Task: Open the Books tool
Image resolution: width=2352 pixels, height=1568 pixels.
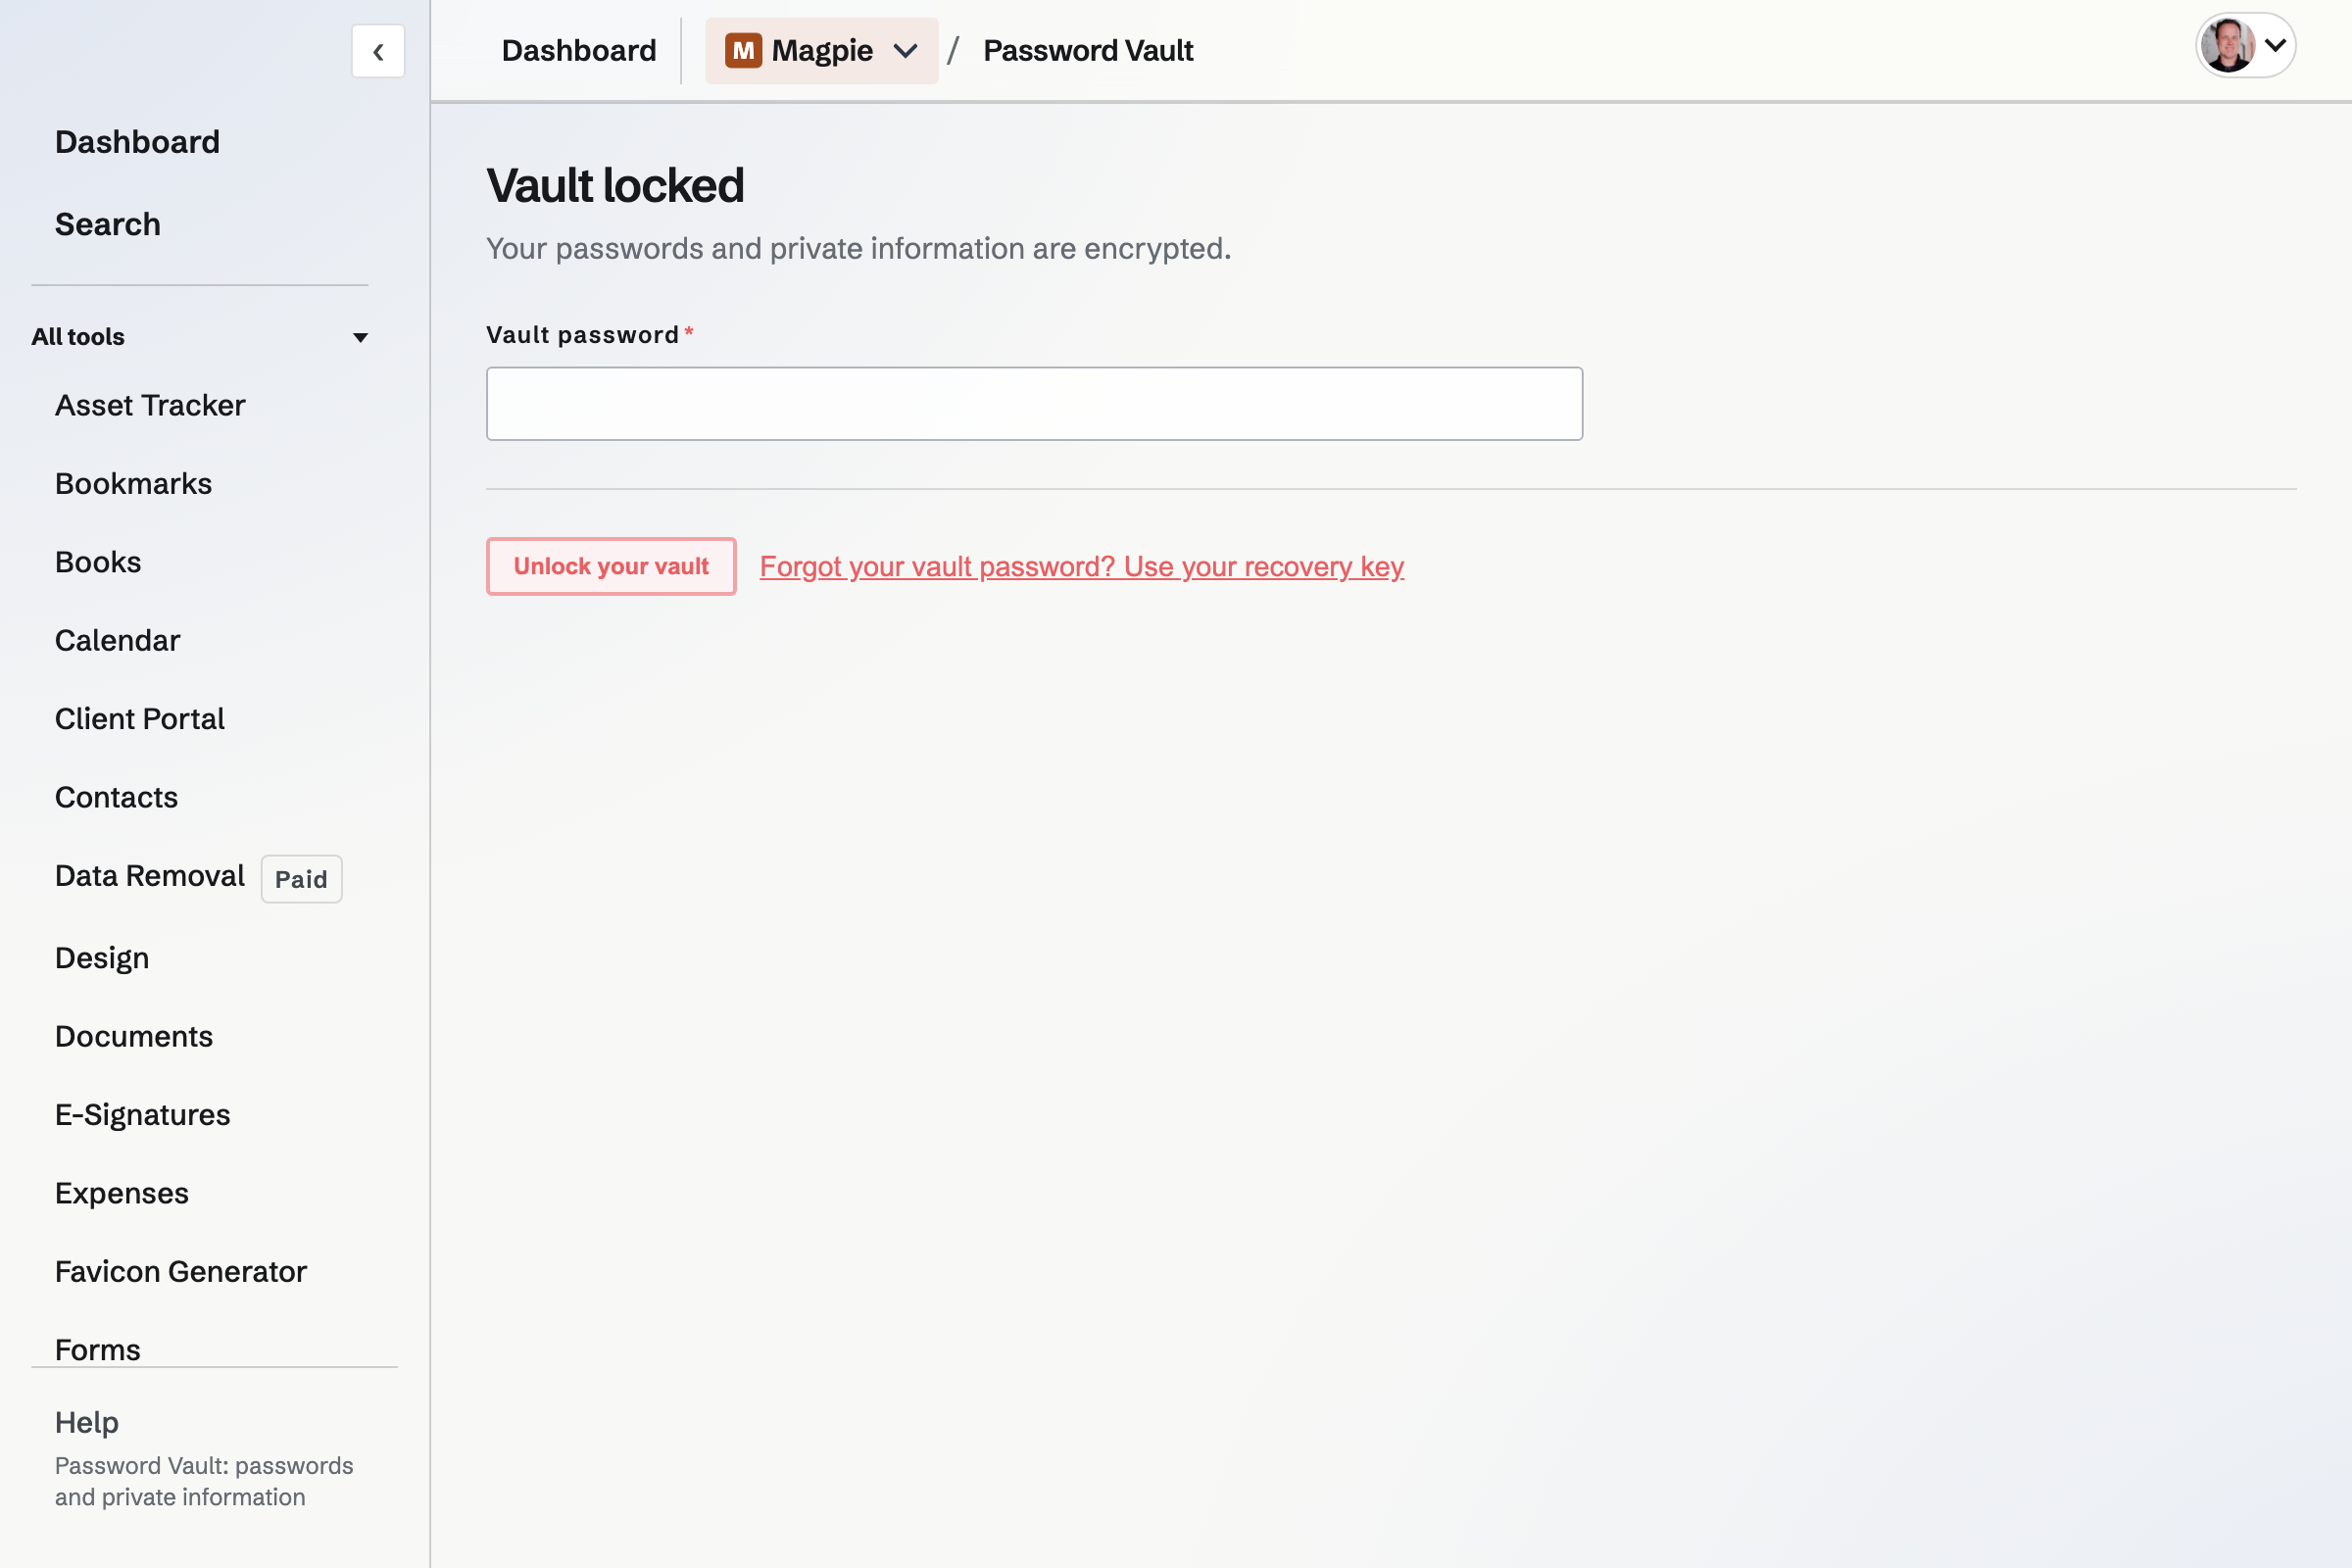Action: click(97, 562)
